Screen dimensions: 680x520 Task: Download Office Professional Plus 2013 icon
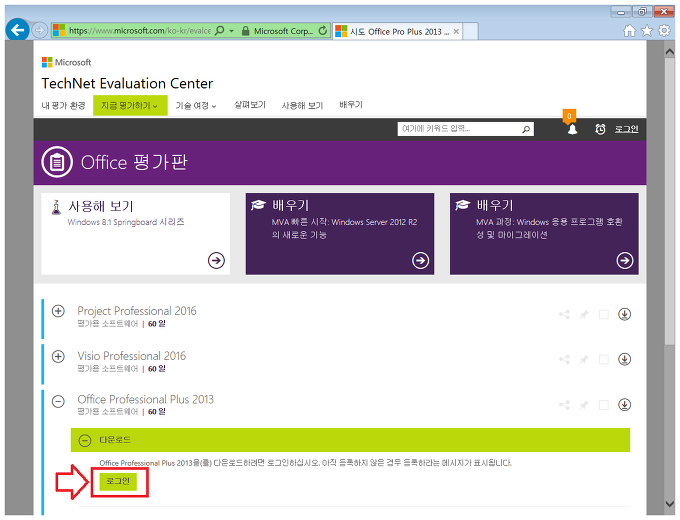pyautogui.click(x=624, y=405)
